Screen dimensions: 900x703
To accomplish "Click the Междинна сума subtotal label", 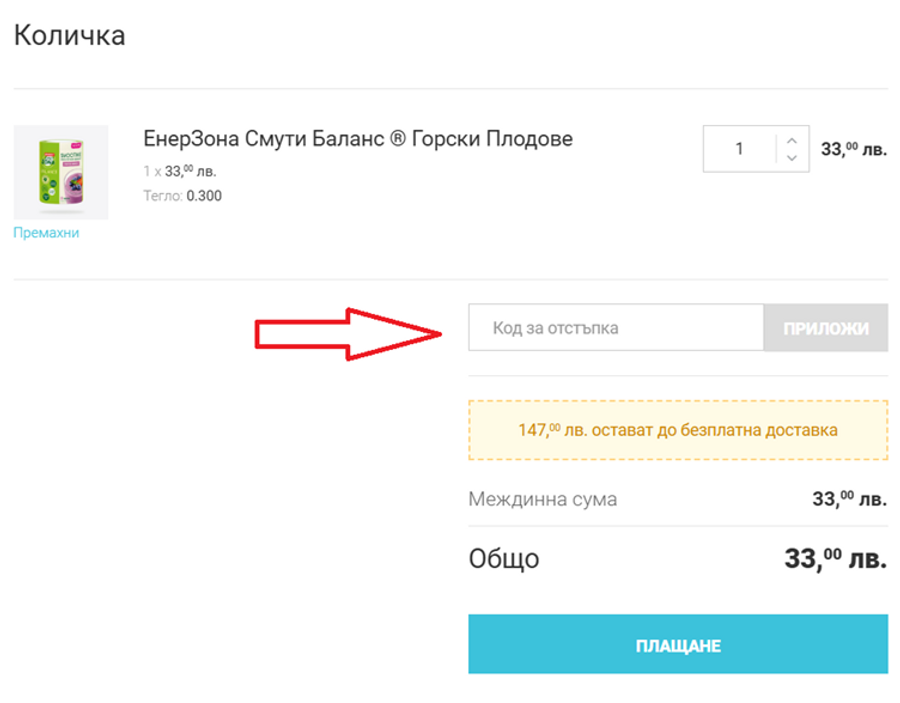I will [541, 499].
